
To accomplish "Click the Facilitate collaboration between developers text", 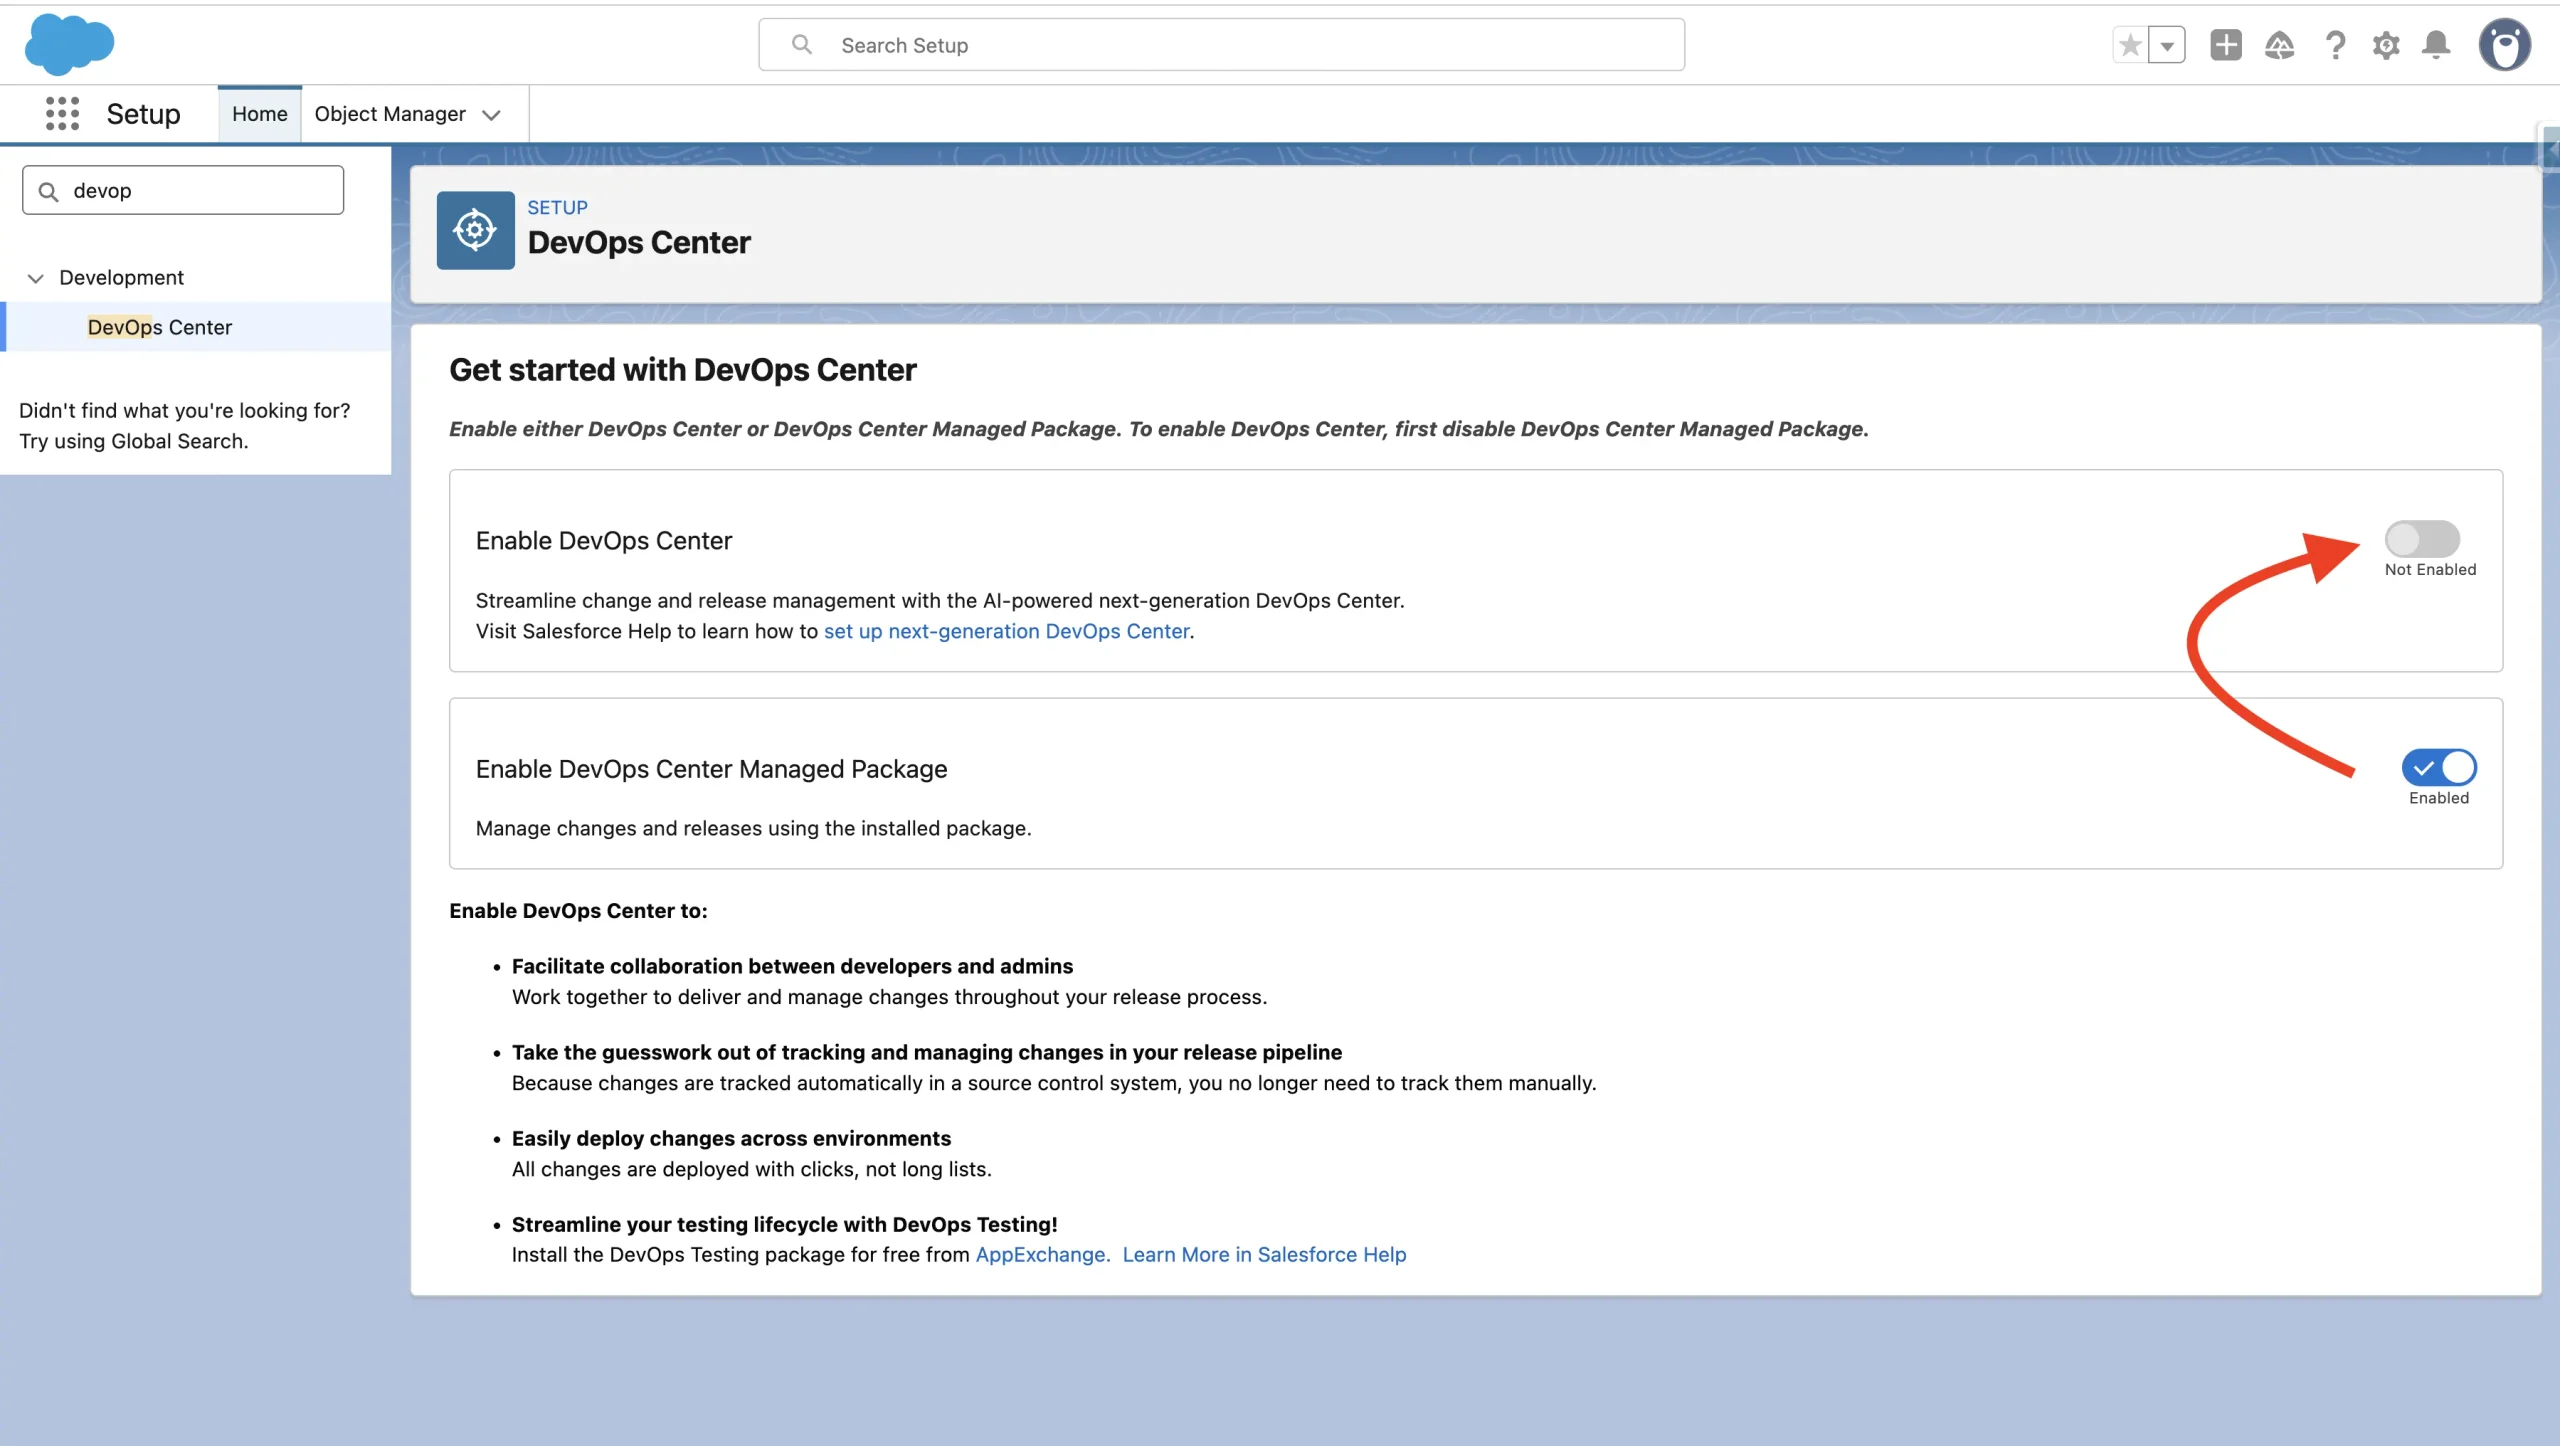I will (x=792, y=966).
